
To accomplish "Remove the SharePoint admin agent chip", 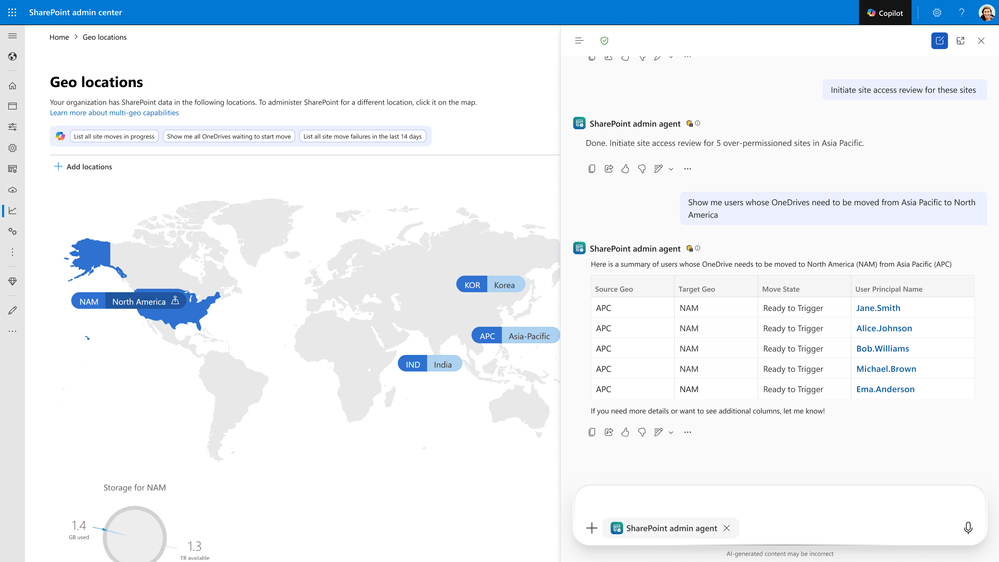I will point(726,528).
